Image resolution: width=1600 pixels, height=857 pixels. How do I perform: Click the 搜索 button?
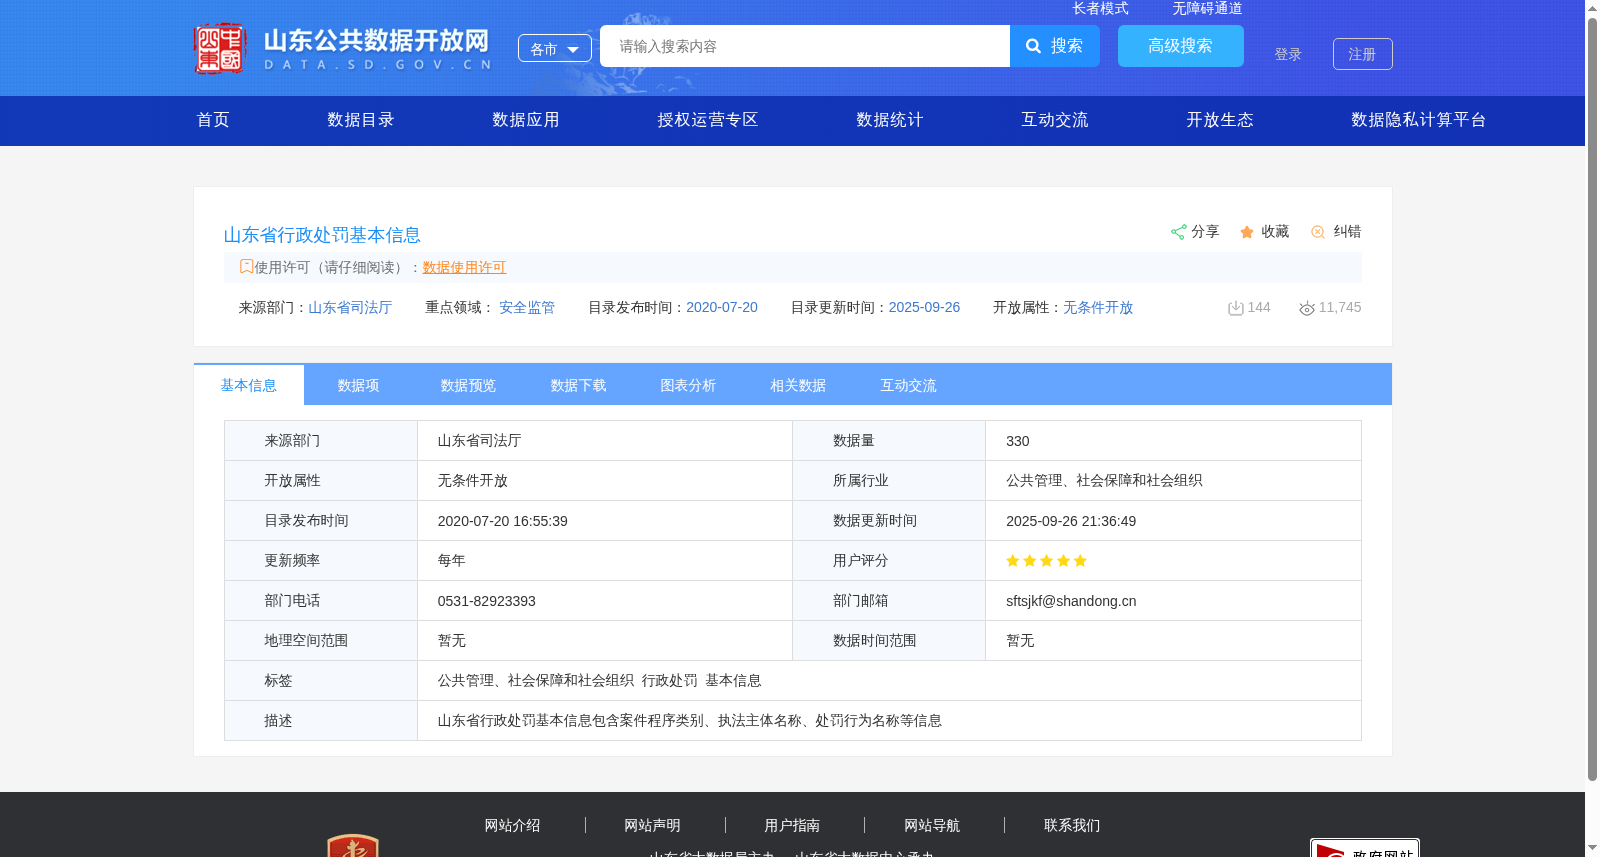(1055, 46)
